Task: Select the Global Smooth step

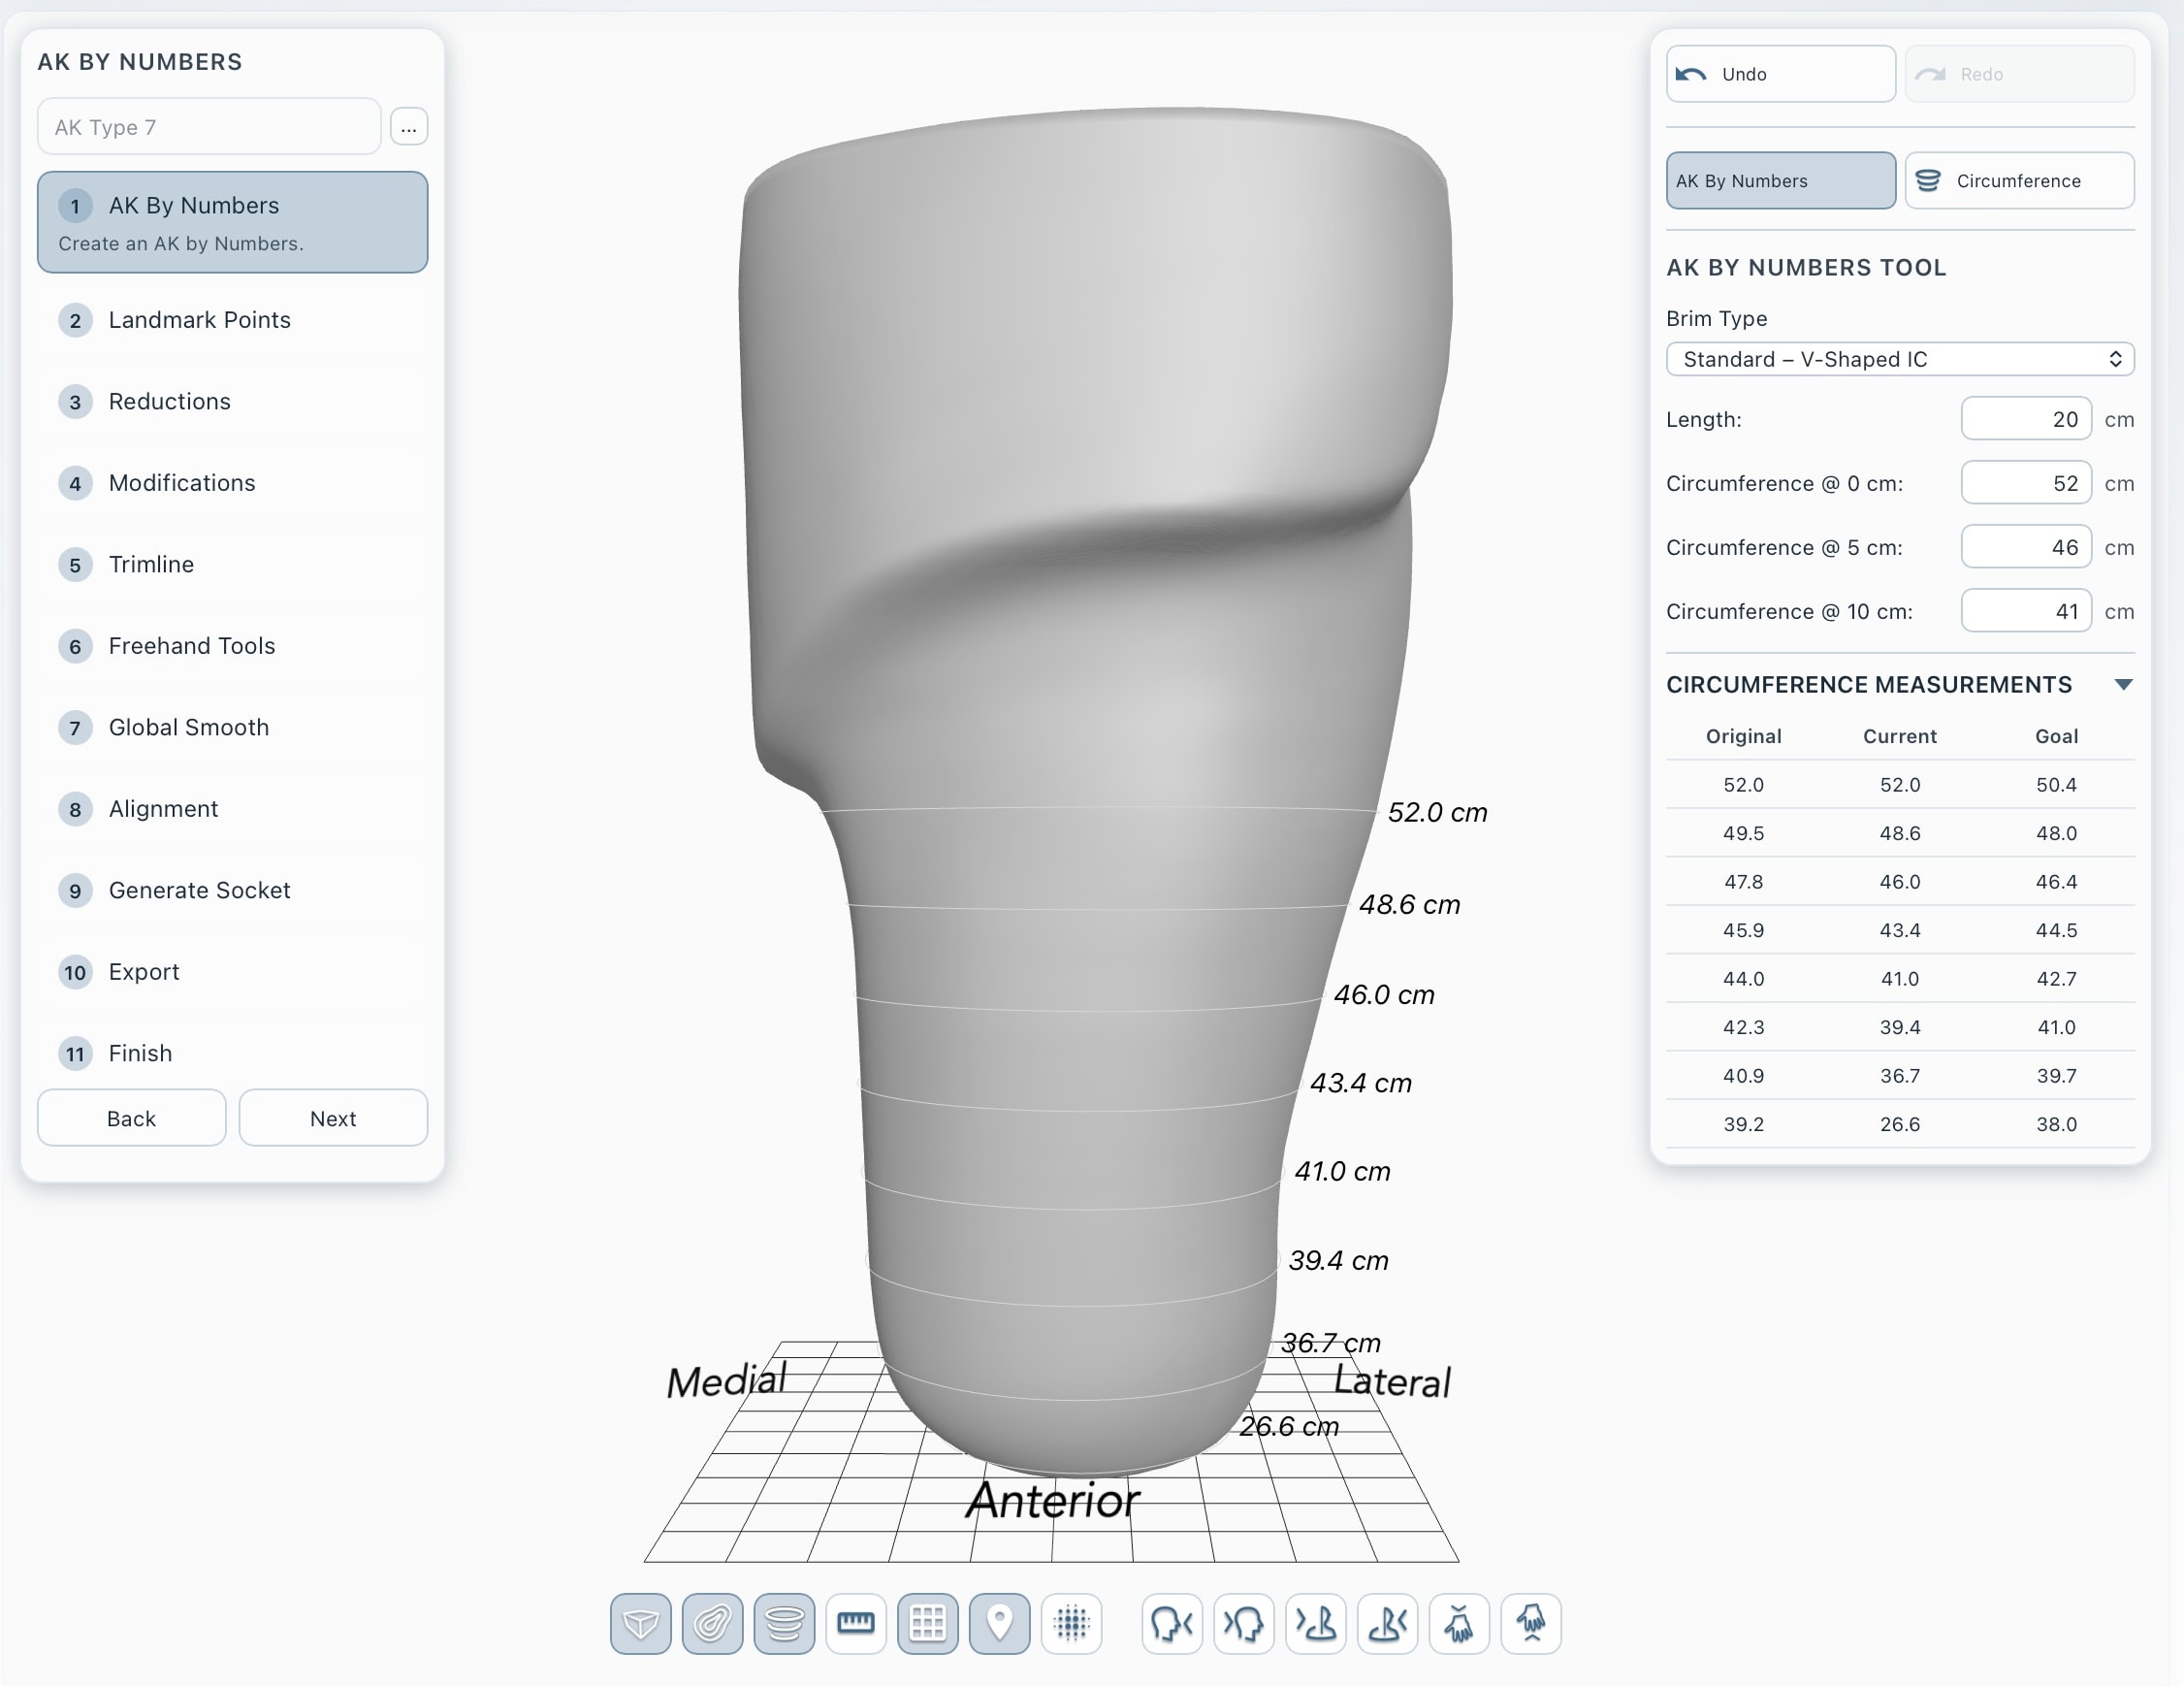Action: click(232, 728)
